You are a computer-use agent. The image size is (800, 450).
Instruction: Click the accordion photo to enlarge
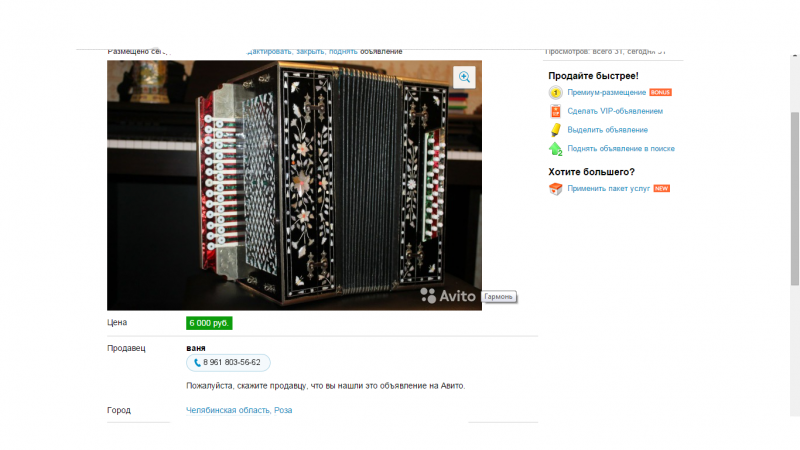(294, 185)
